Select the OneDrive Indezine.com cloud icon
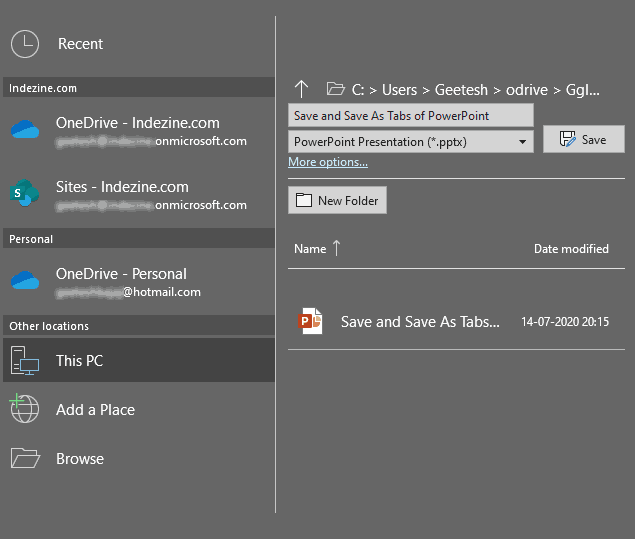This screenshot has width=635, height=539. tap(25, 130)
